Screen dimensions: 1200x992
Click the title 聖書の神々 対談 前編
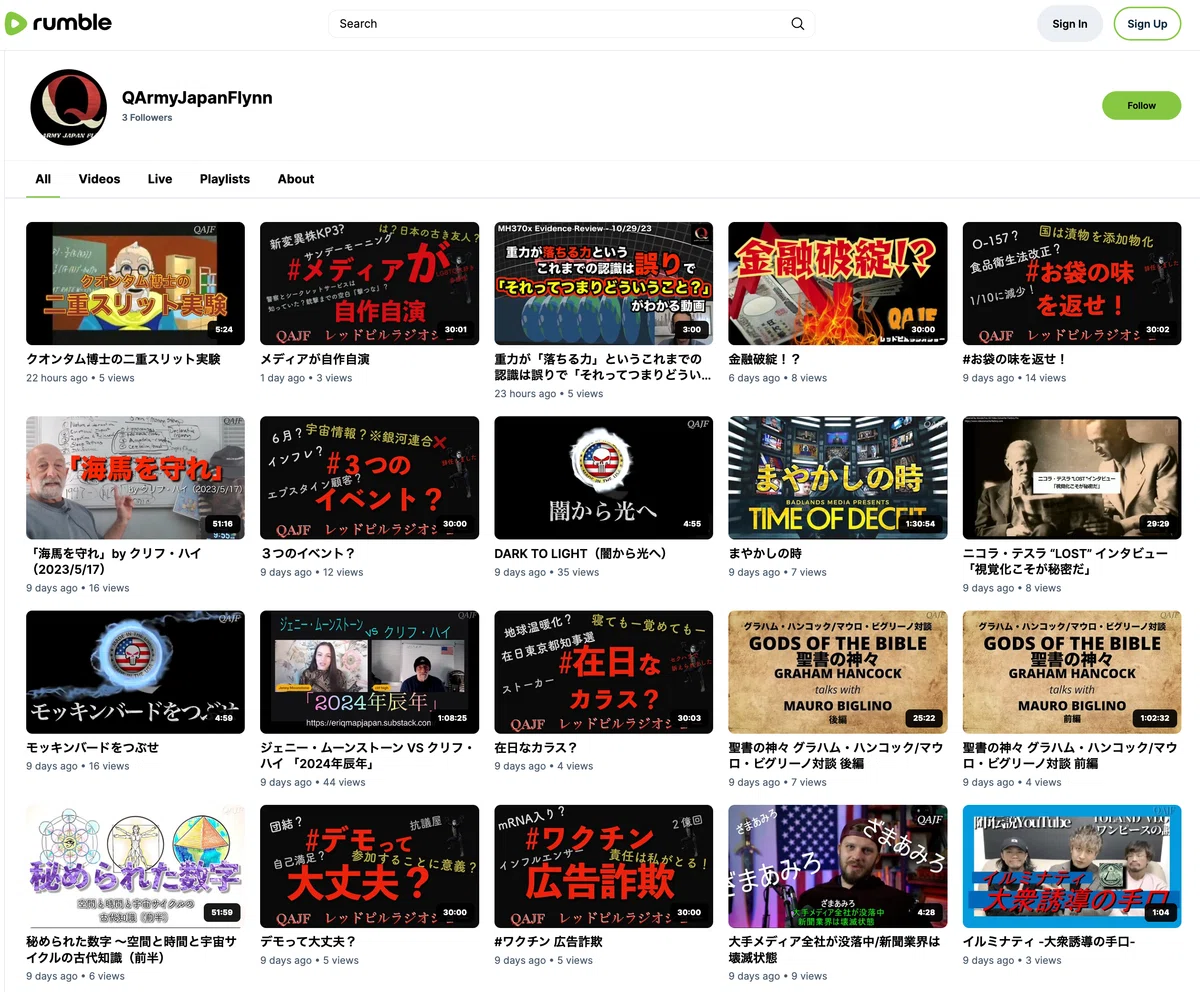[x=1070, y=755]
